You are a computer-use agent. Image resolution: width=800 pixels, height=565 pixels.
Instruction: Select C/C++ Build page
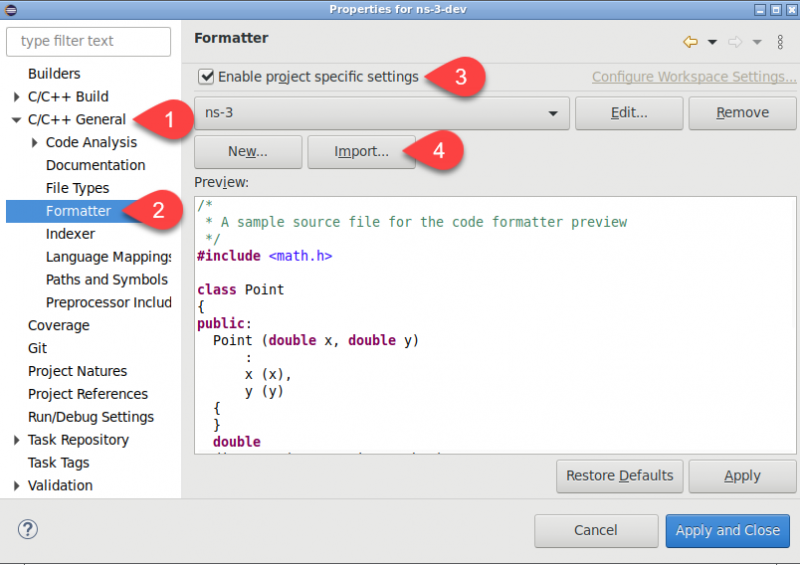(68, 96)
